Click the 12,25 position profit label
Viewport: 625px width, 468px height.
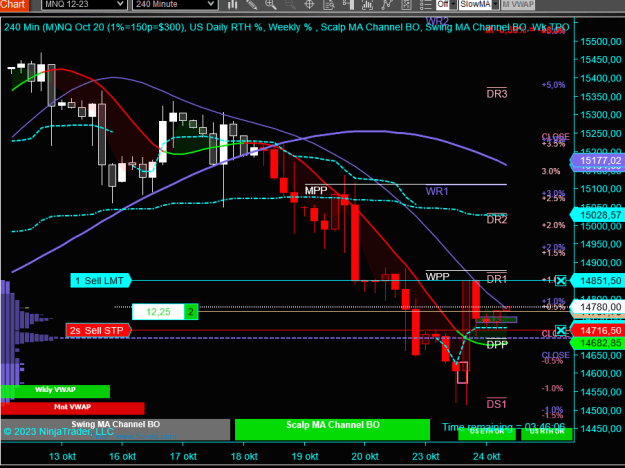pos(158,312)
